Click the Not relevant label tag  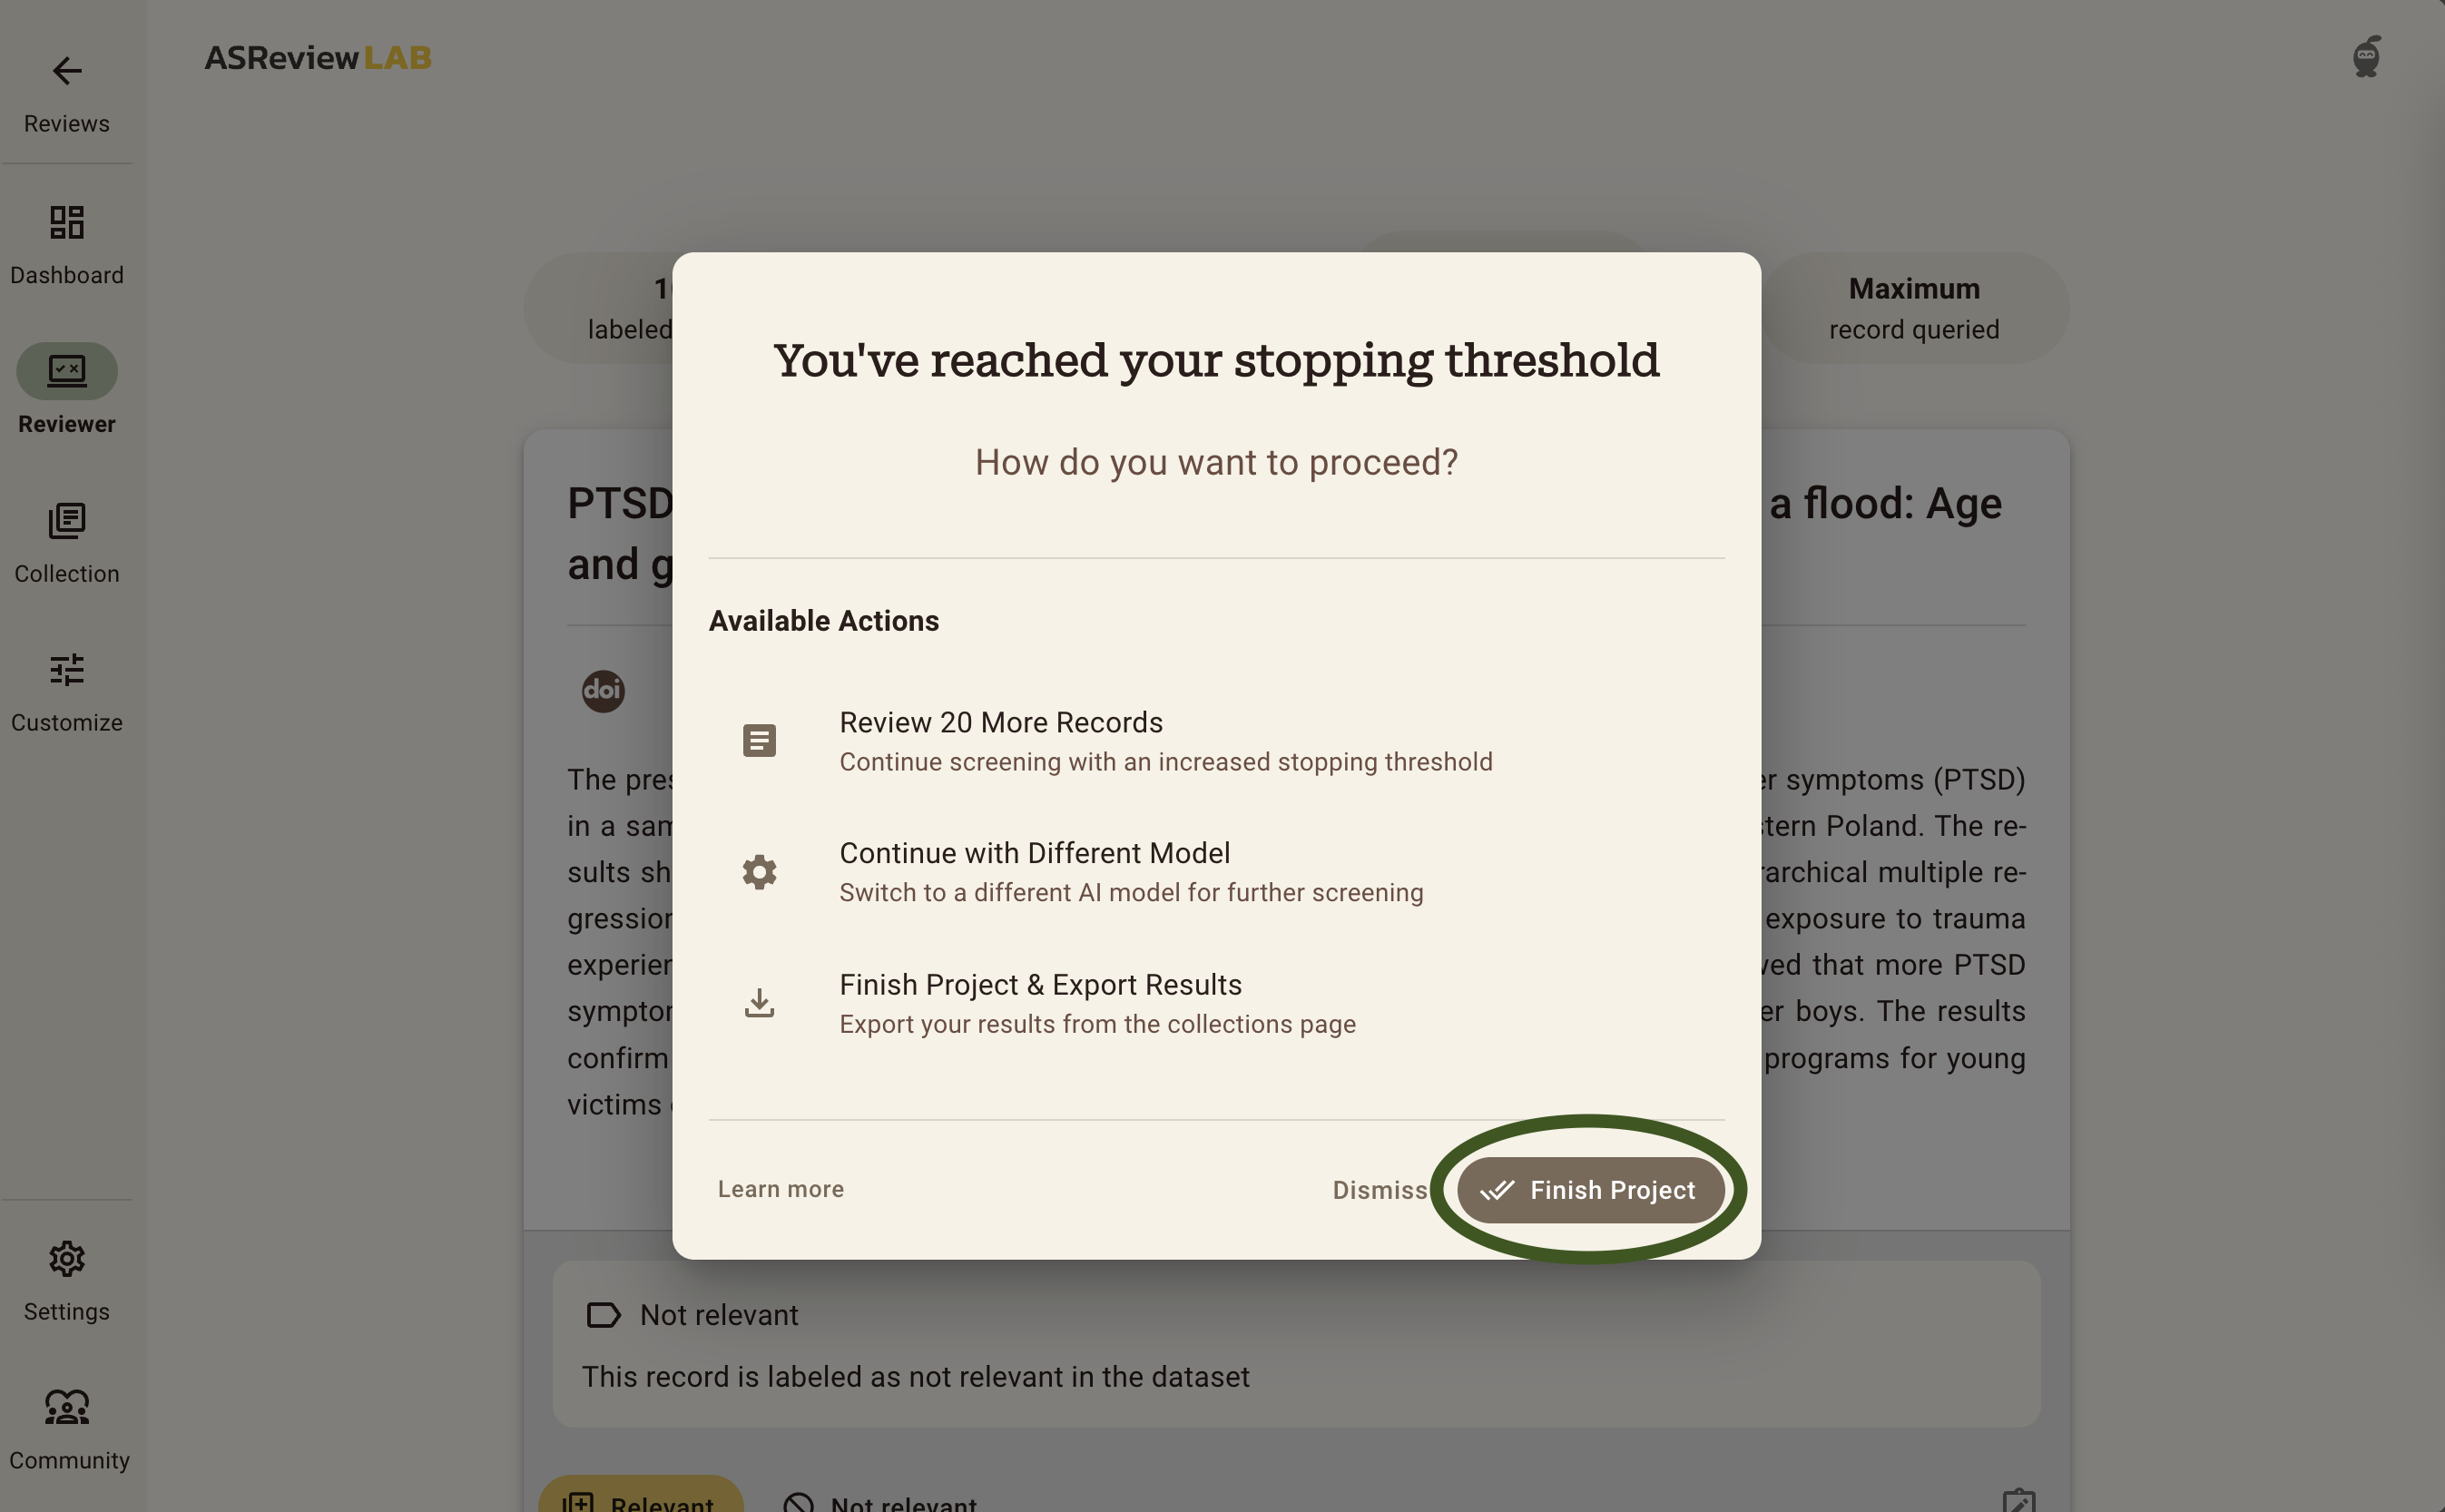pos(693,1315)
